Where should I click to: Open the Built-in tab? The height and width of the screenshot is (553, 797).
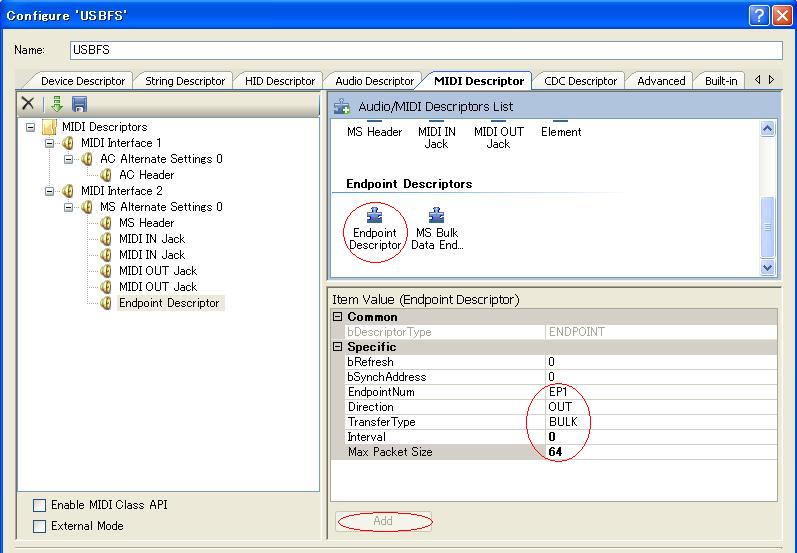click(x=721, y=81)
